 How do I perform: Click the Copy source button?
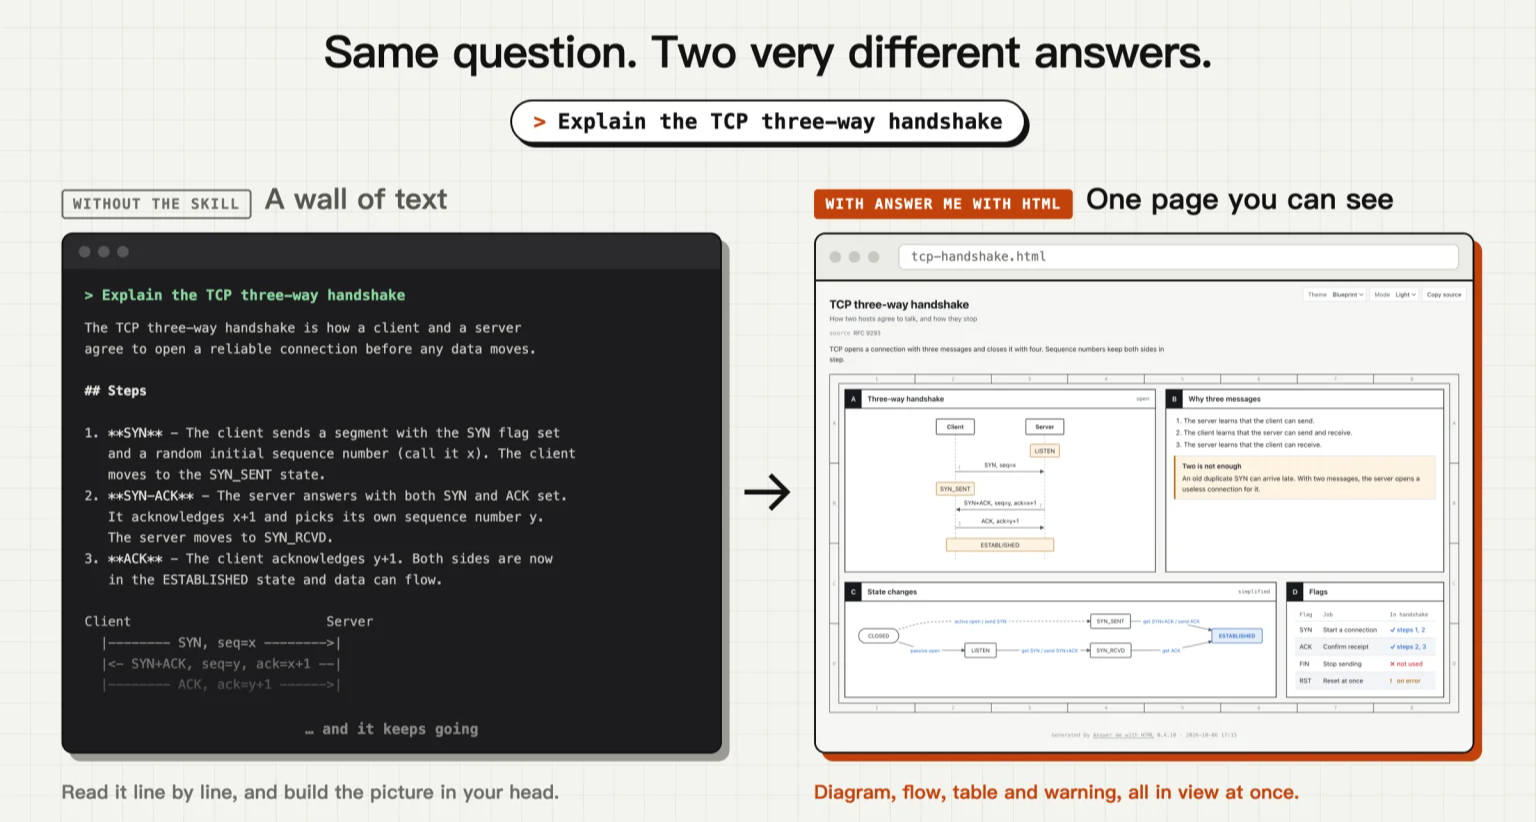coord(1444,295)
